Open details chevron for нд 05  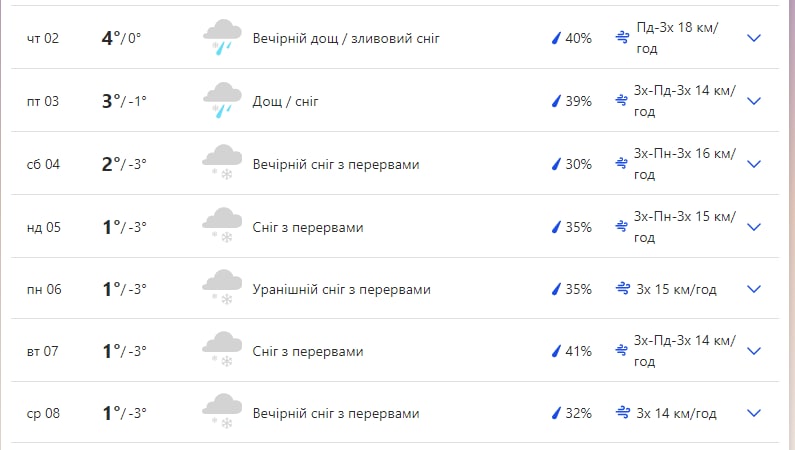(754, 226)
